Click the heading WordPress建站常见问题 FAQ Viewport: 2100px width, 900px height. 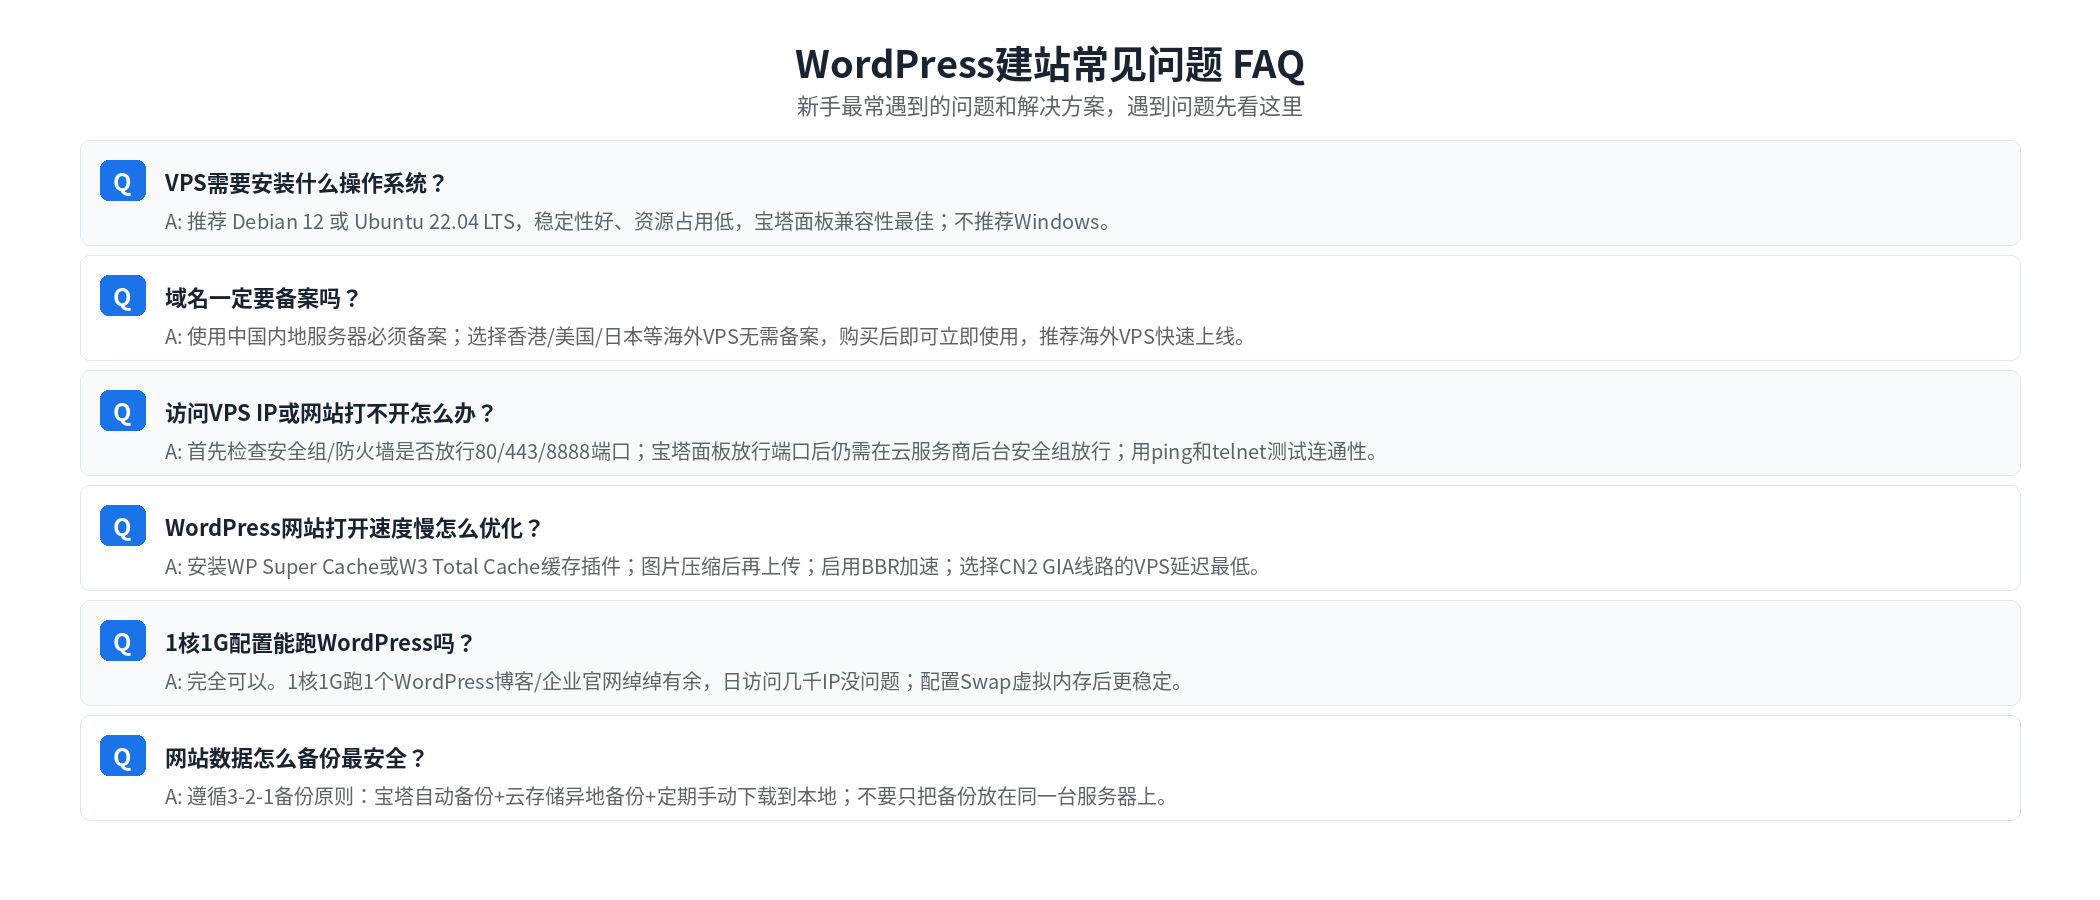point(1050,64)
